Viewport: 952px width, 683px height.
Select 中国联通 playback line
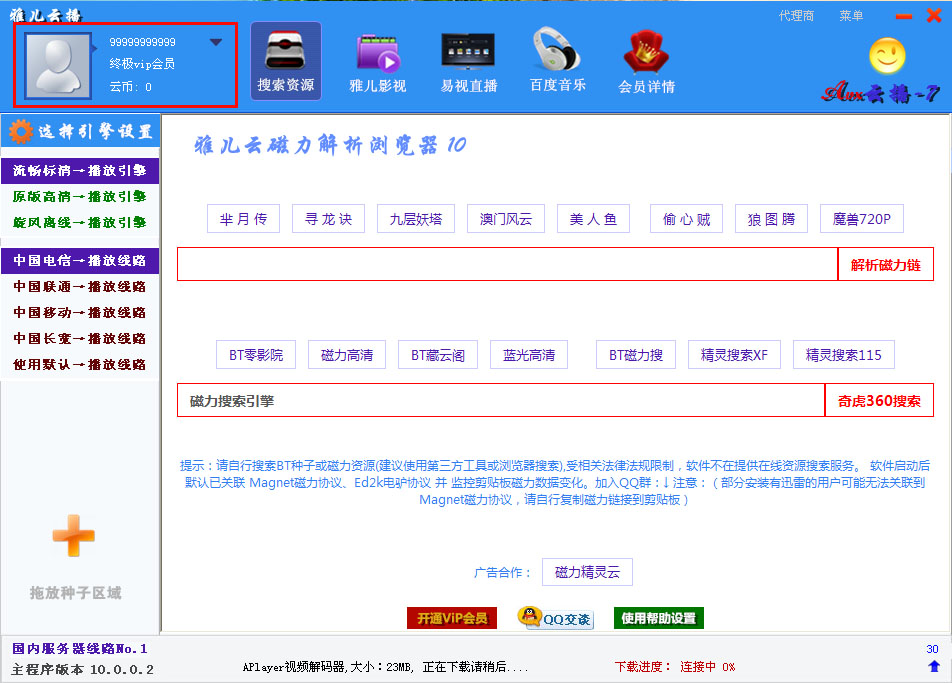[x=80, y=287]
